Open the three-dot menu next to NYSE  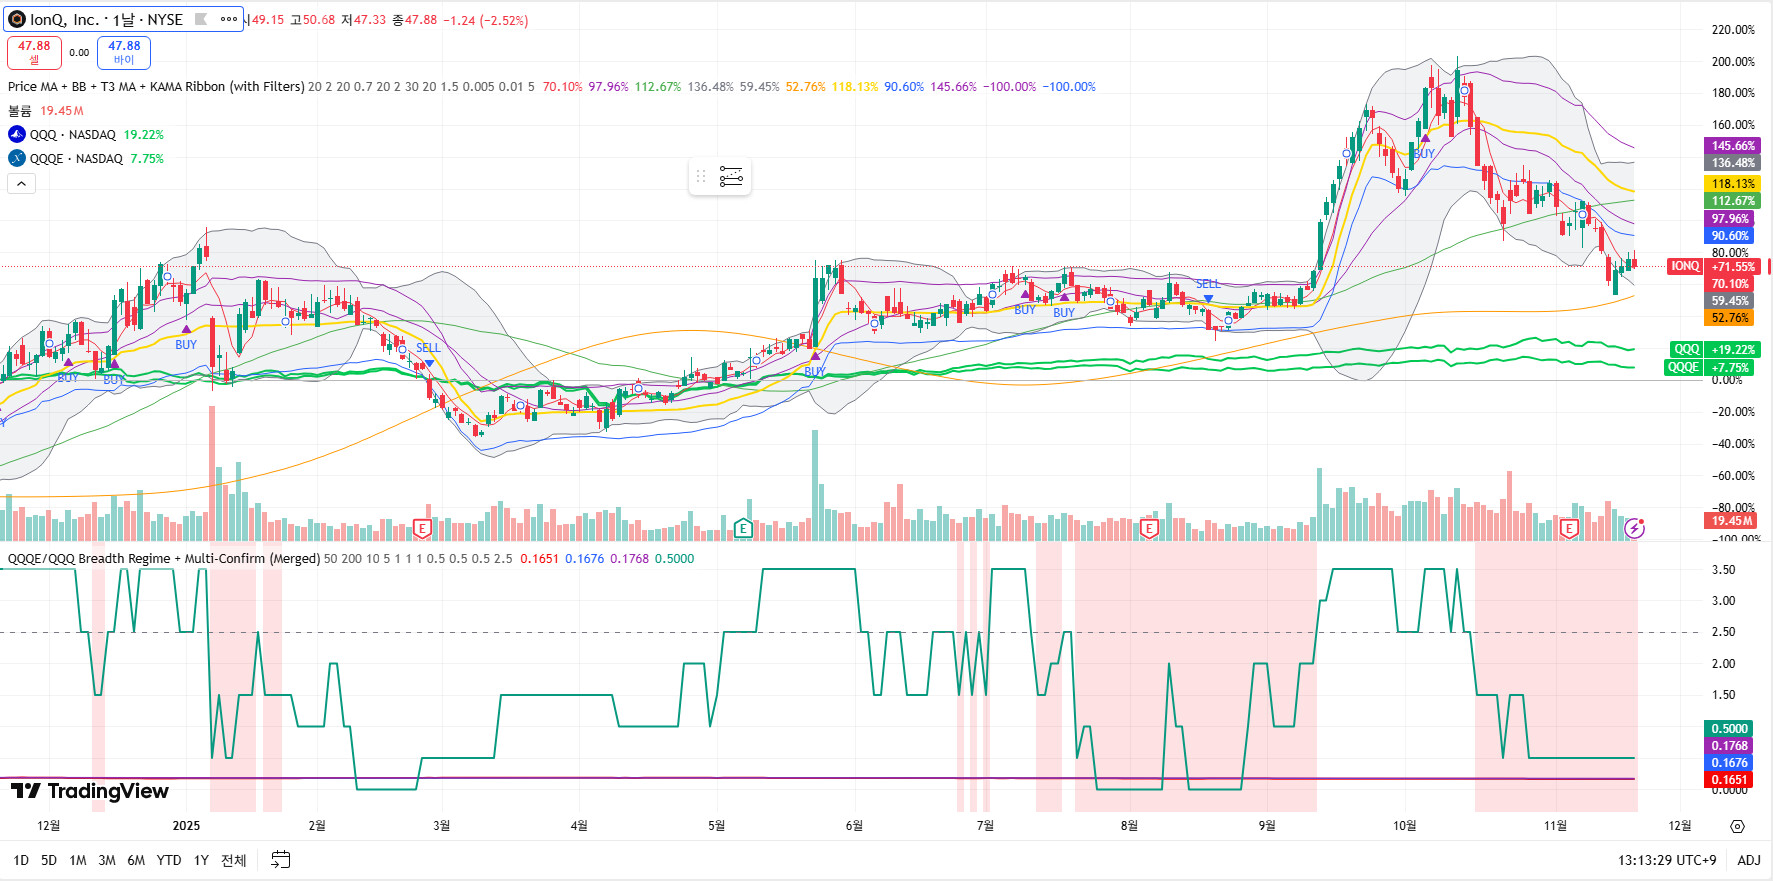coord(229,20)
